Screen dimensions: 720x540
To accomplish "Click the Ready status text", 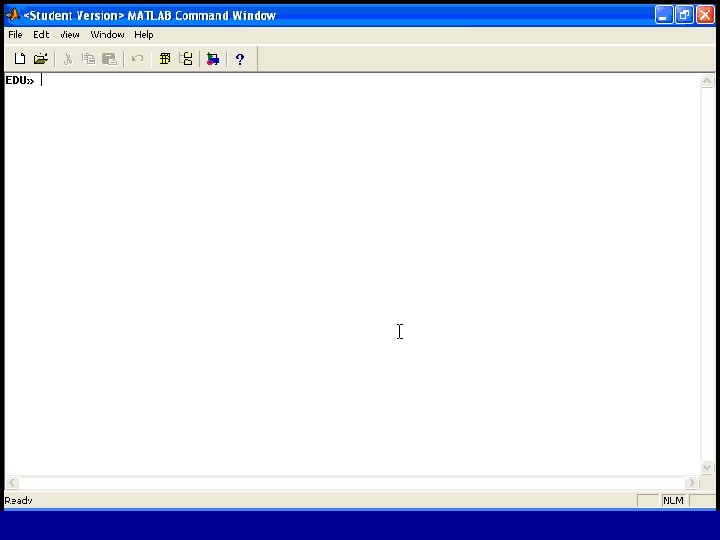I will click(x=18, y=501).
